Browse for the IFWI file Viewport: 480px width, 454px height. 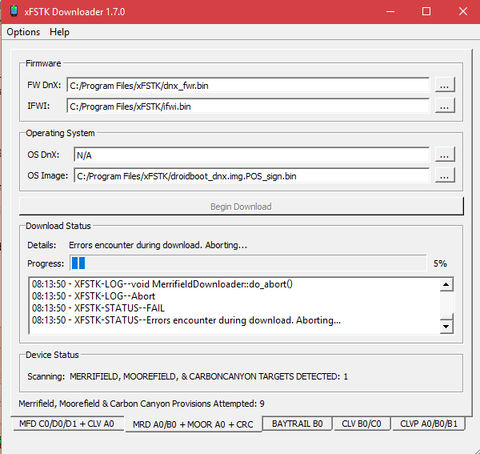pos(445,106)
